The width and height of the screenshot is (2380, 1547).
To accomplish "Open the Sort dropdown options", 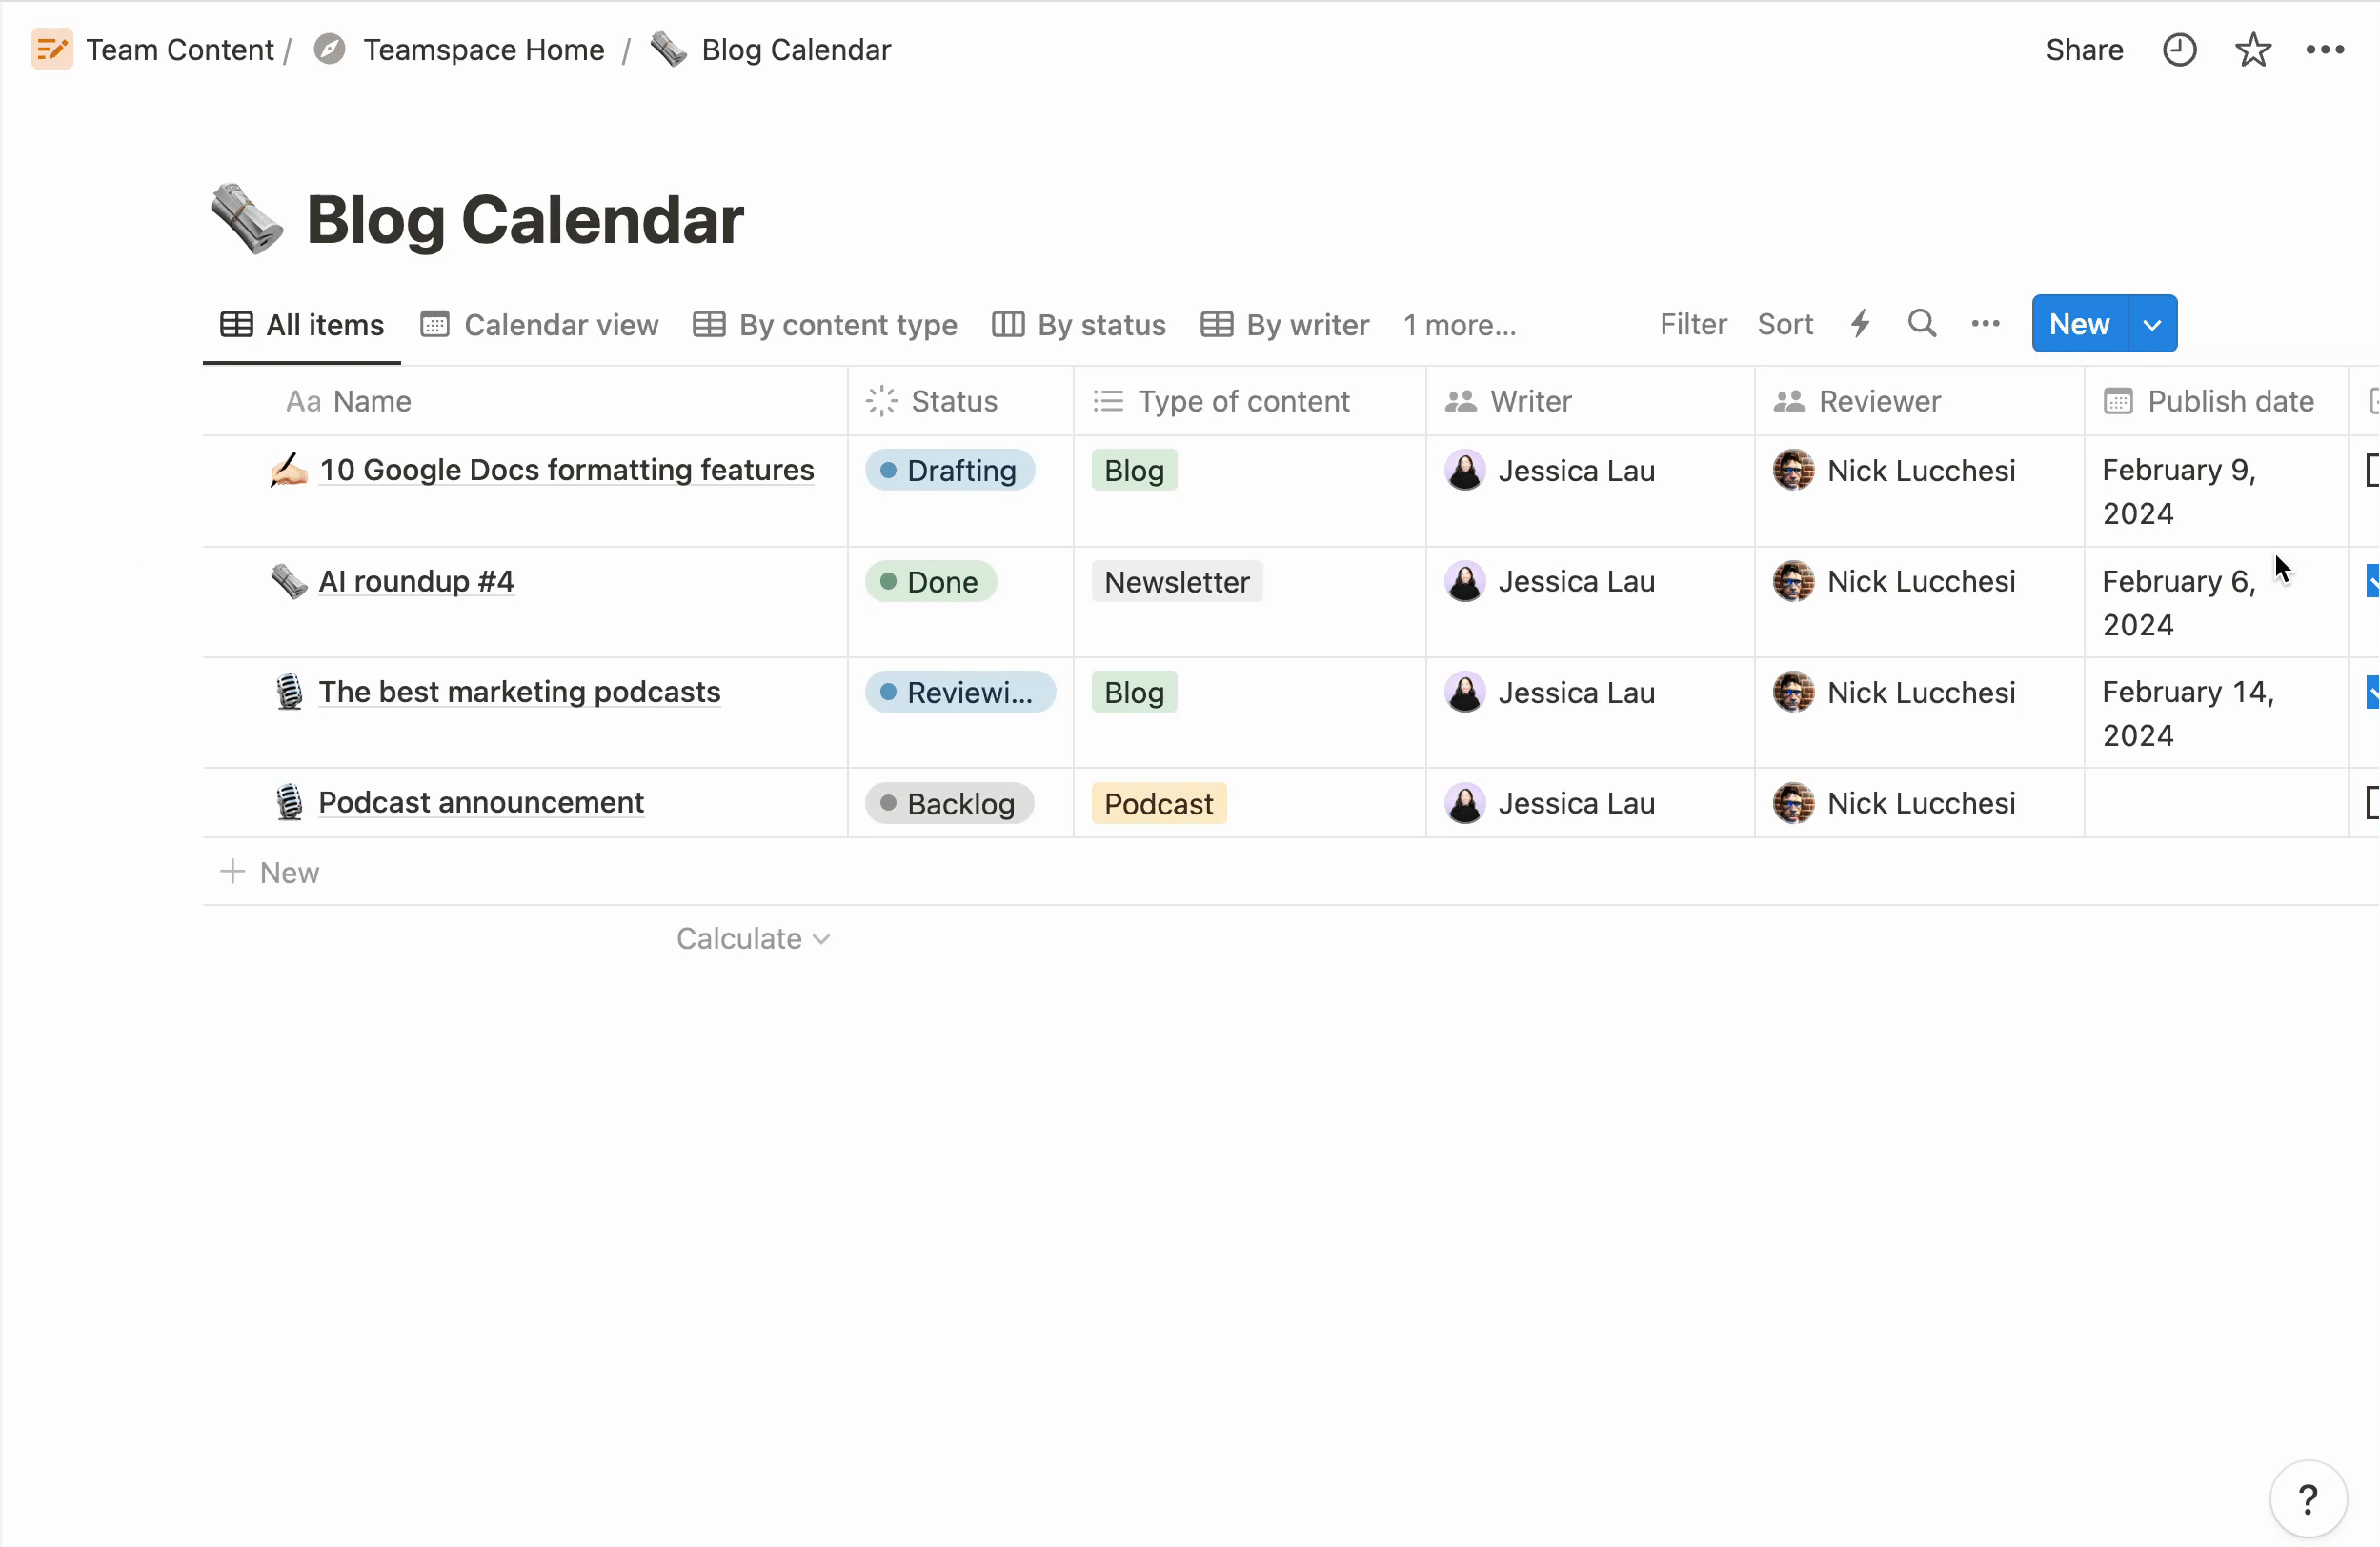I will click(1785, 324).
